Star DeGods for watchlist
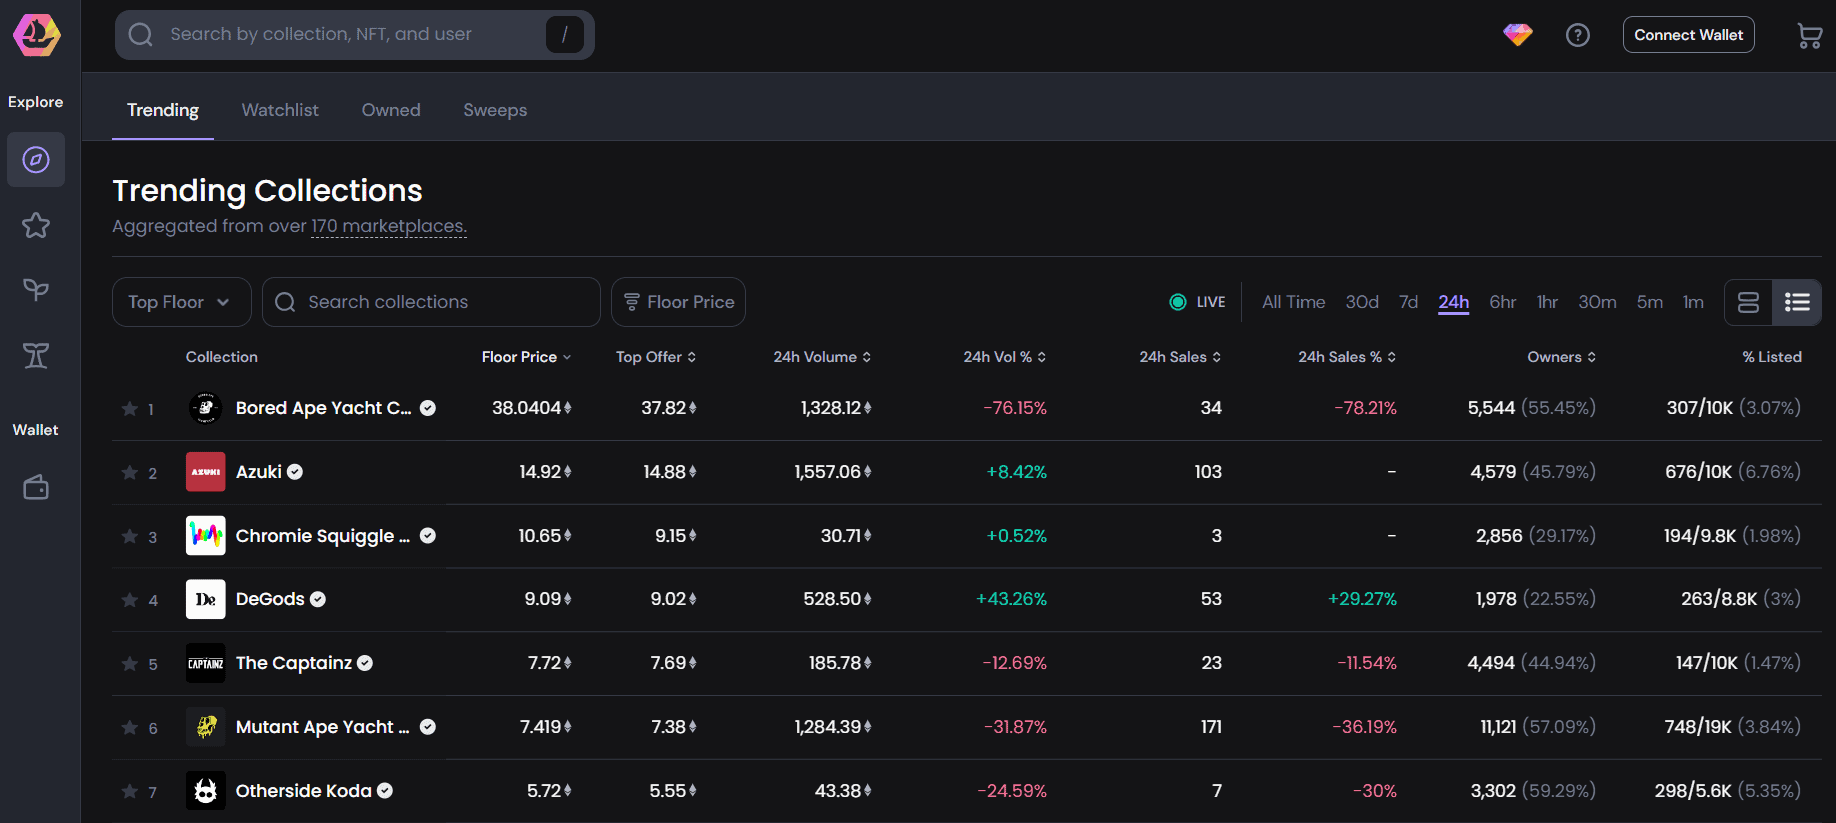The height and width of the screenshot is (823, 1836). point(130,599)
